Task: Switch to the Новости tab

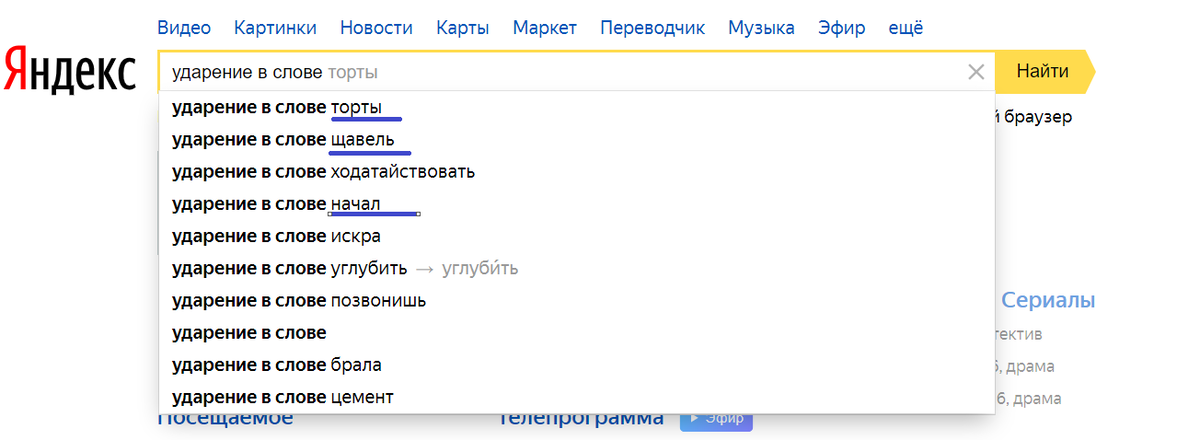Action: point(376,27)
